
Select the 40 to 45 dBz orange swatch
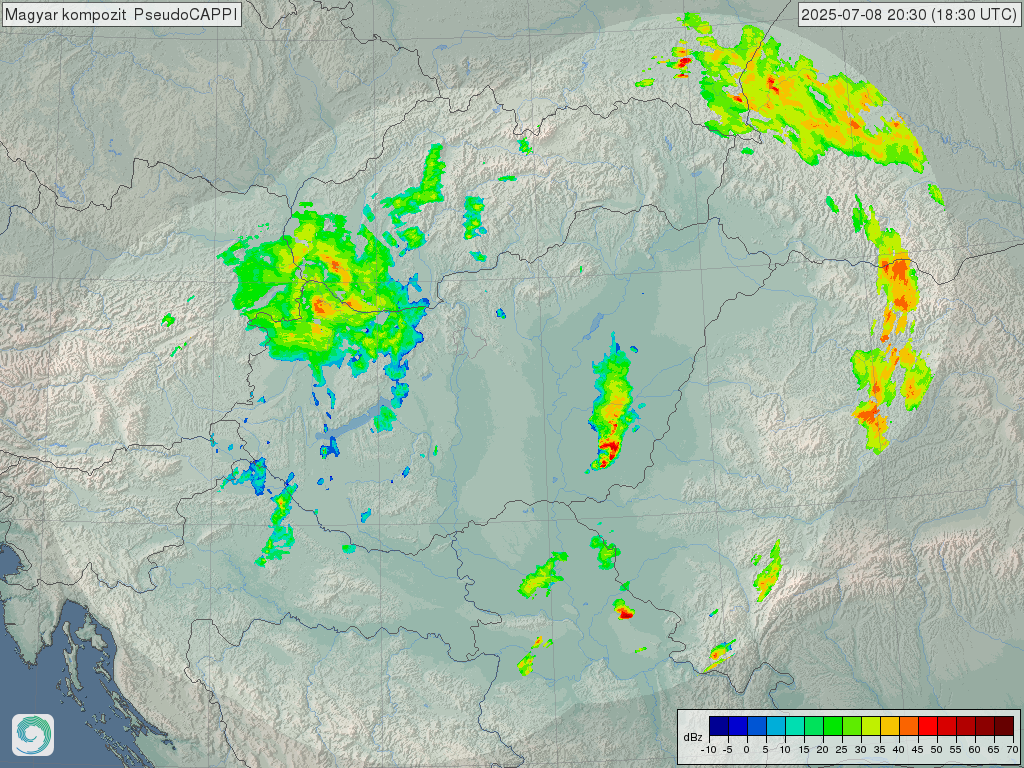(x=909, y=726)
